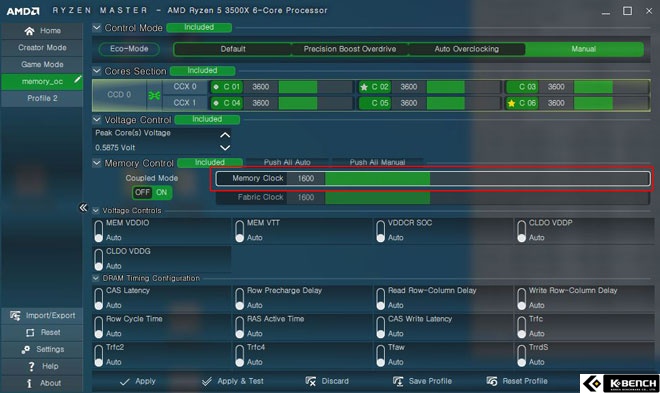This screenshot has width=660, height=393.
Task: Decrease Peak Core(s) Voltage with down arrow
Action: pos(225,148)
